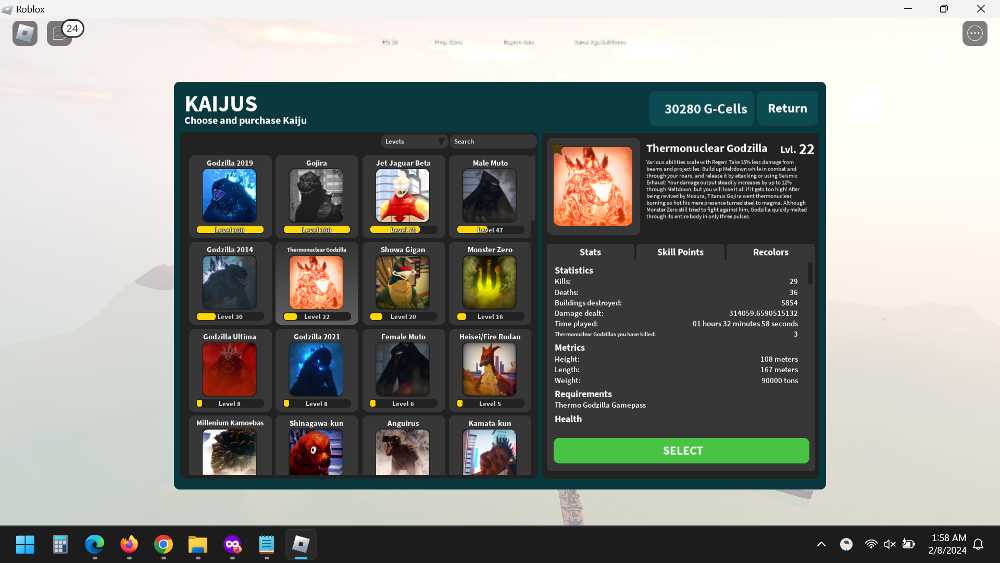
Task: Select the Male Muto kaiju icon
Action: (490, 195)
